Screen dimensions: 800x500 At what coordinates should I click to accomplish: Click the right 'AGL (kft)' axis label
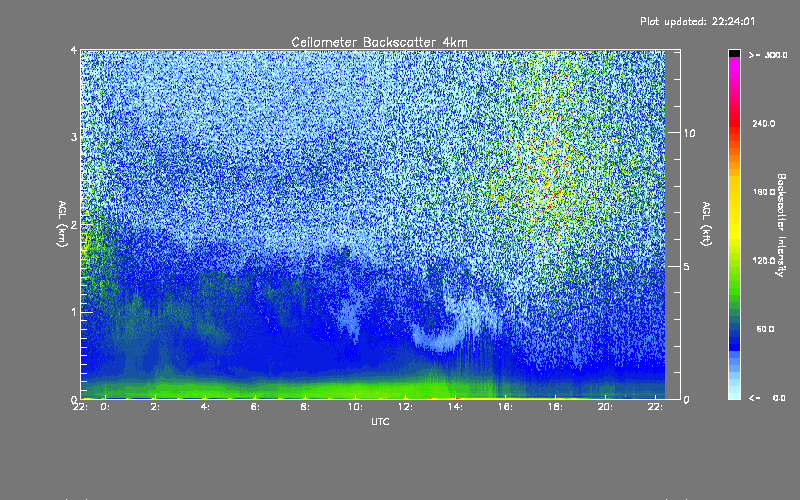(706, 224)
